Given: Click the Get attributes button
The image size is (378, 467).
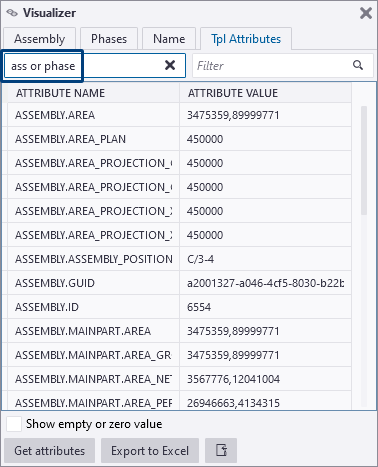Looking at the screenshot, I should (x=50, y=450).
